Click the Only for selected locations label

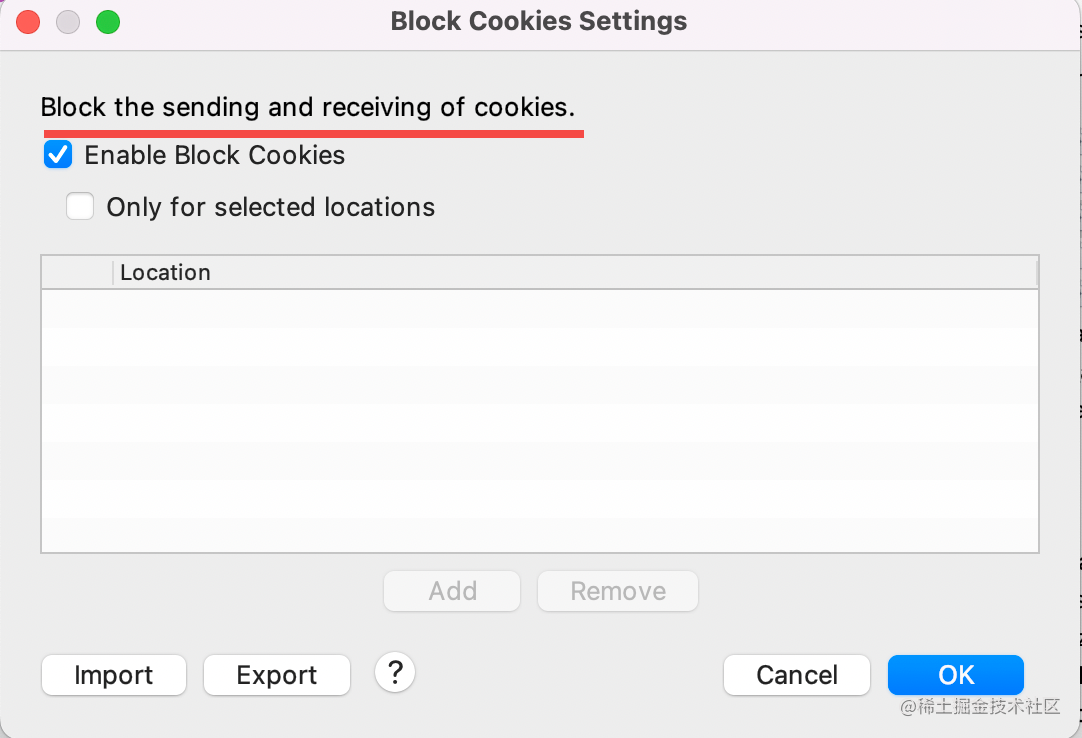tap(270, 207)
